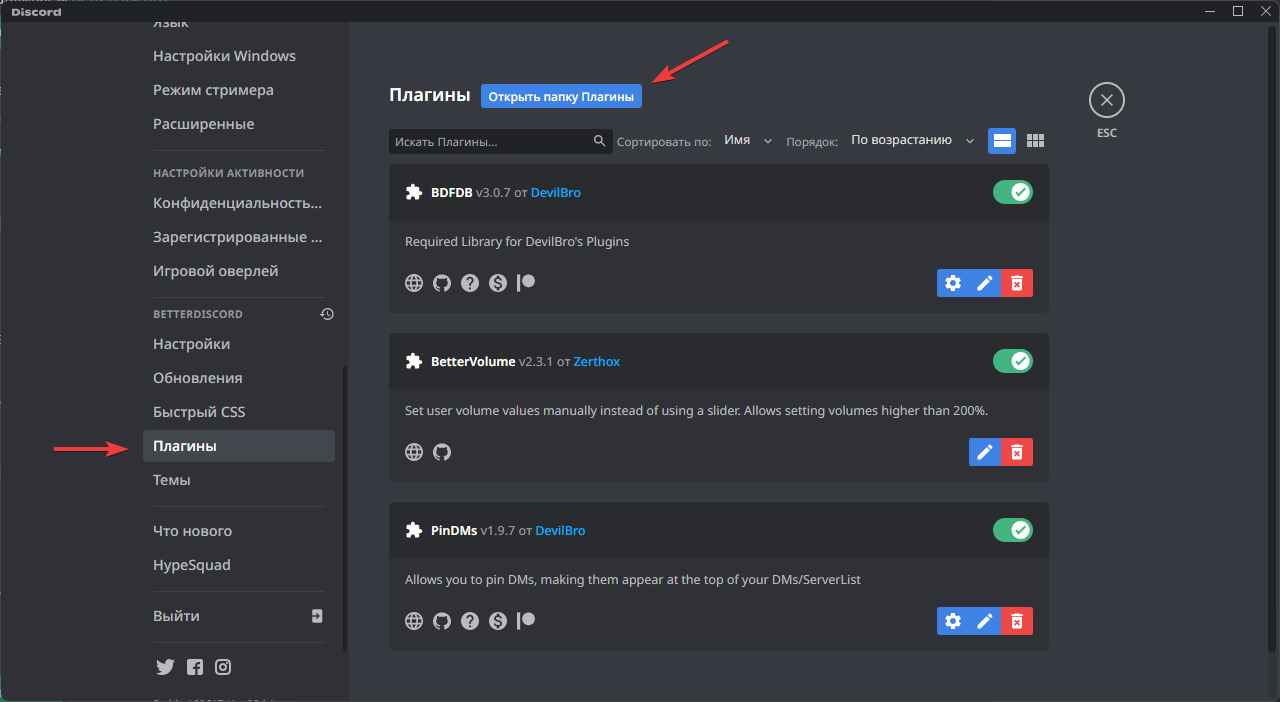The image size is (1280, 702).
Task: Switch plugins to grid view
Action: point(1036,141)
